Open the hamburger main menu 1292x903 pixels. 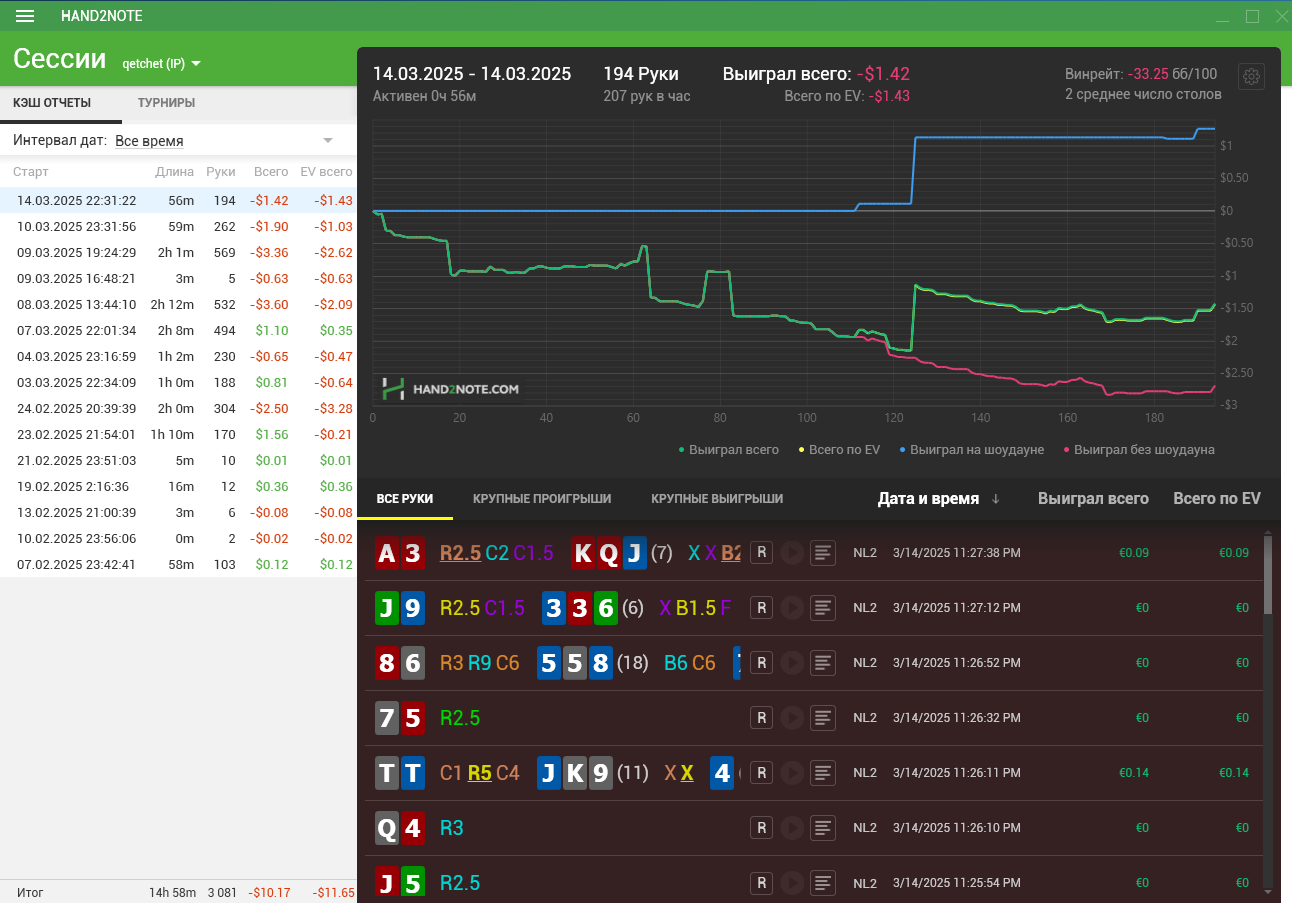(26, 16)
